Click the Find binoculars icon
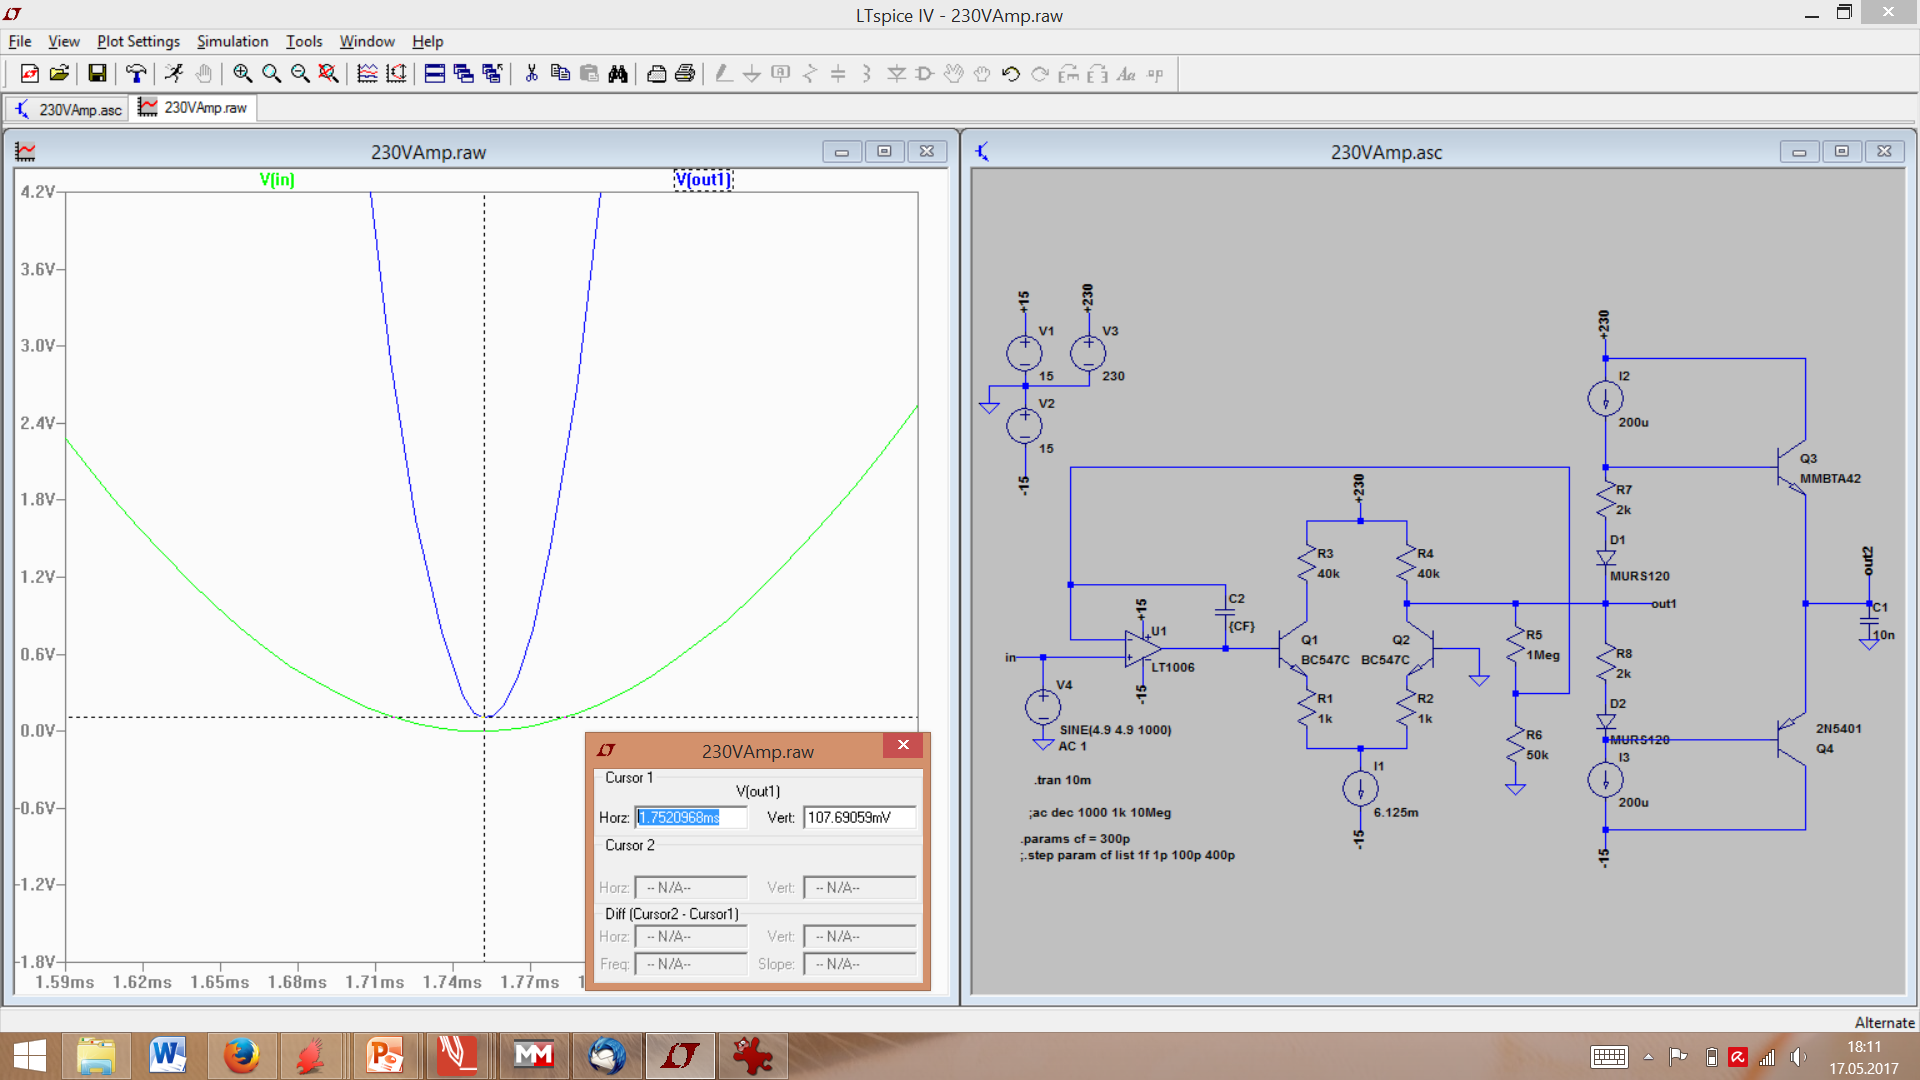1920x1080 pixels. (618, 73)
